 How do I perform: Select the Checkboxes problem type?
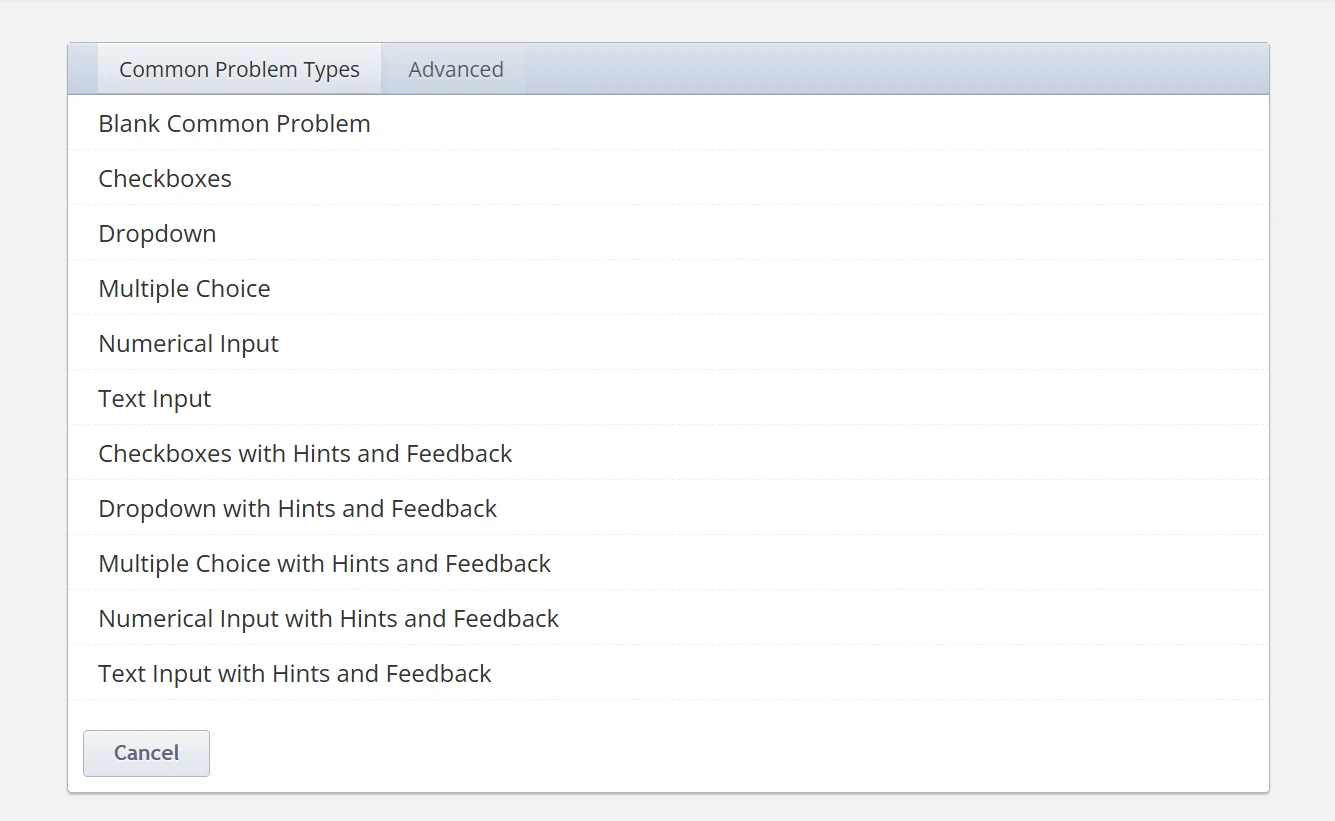(668, 178)
